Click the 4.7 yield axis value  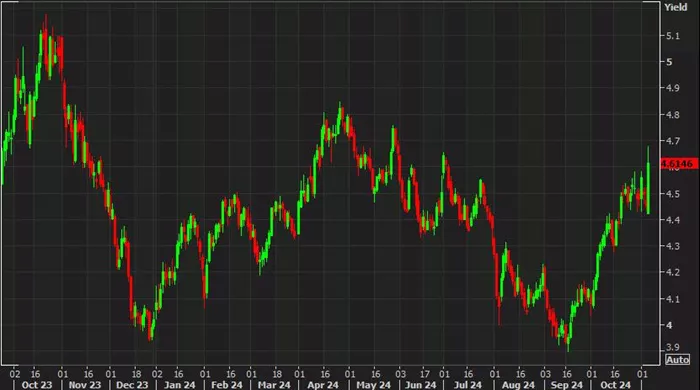pyautogui.click(x=673, y=141)
